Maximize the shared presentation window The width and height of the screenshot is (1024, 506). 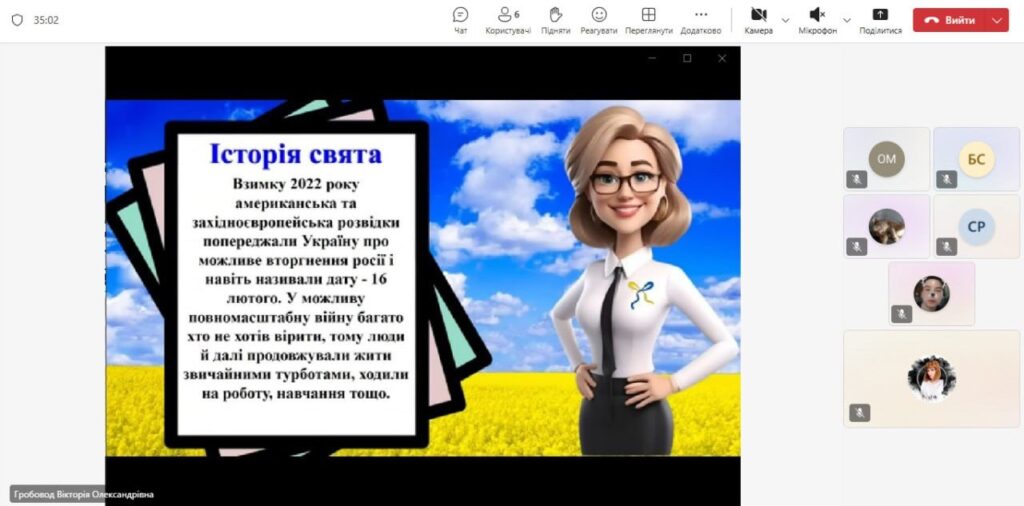[687, 59]
